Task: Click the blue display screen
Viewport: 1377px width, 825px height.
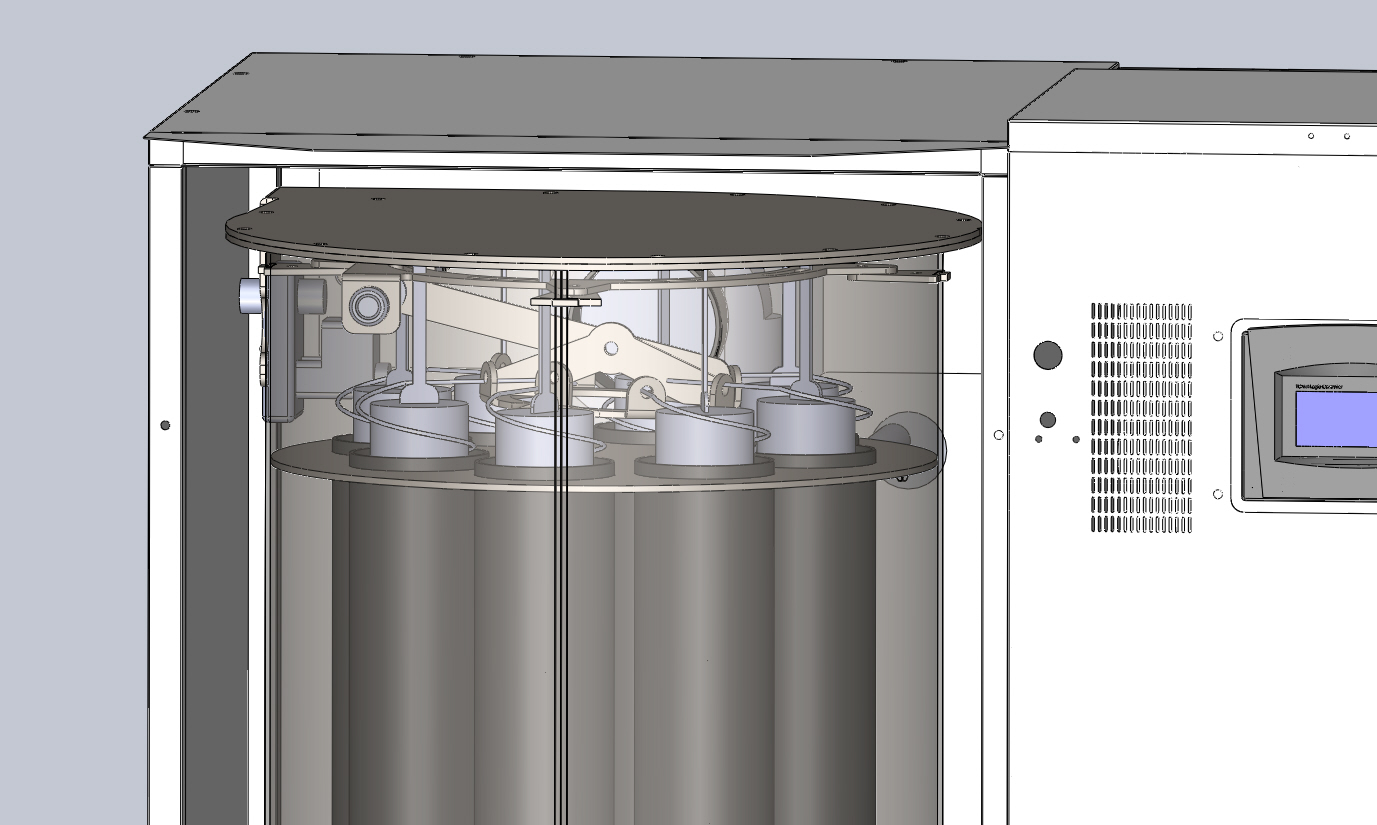Action: 1336,418
